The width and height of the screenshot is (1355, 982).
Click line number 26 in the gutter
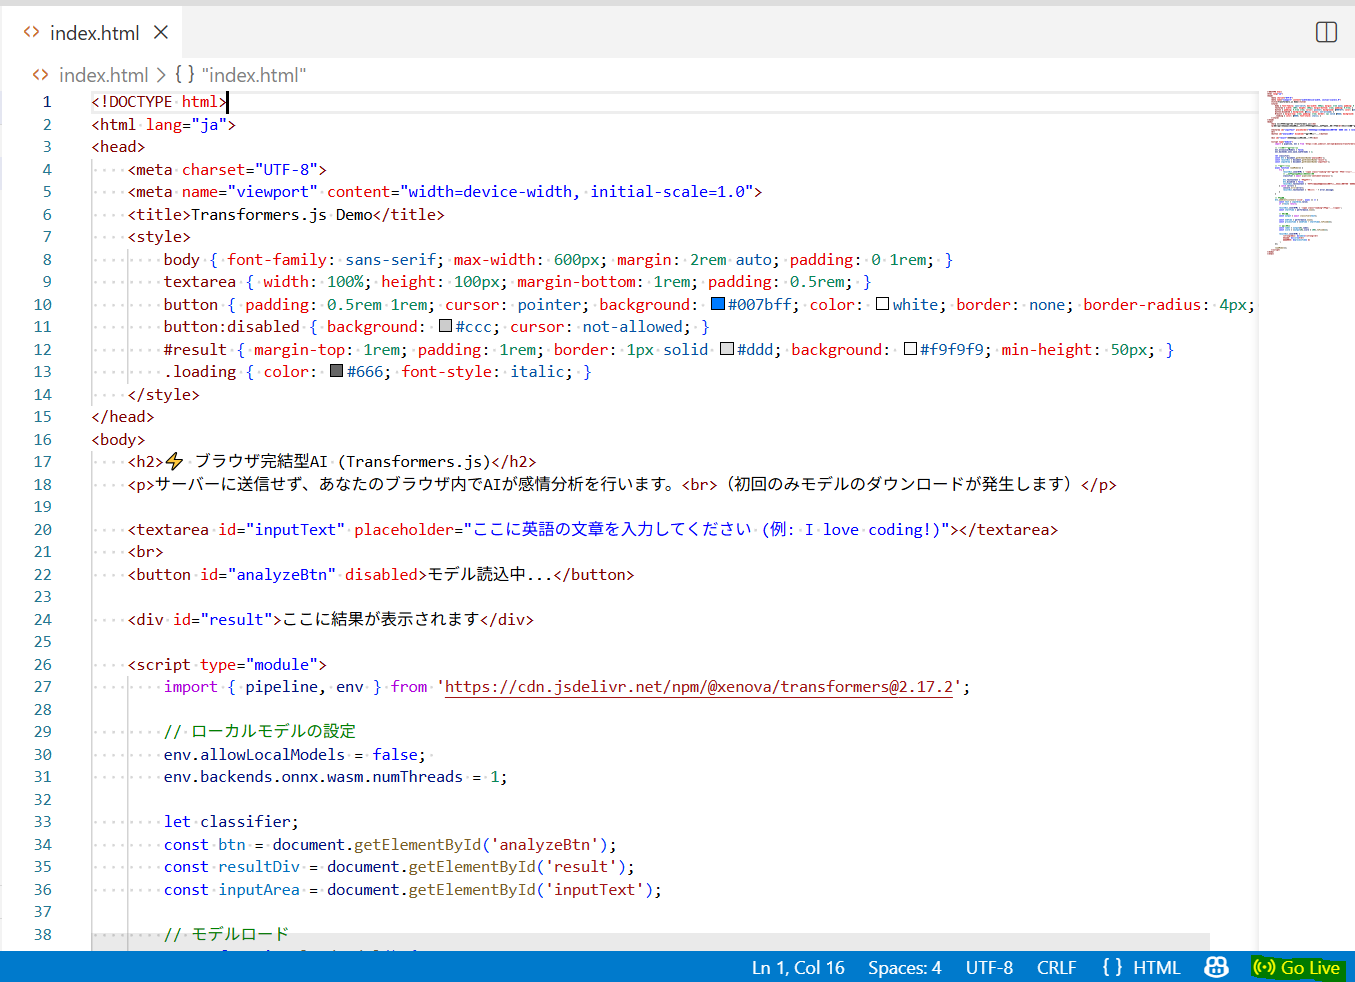tap(43, 664)
